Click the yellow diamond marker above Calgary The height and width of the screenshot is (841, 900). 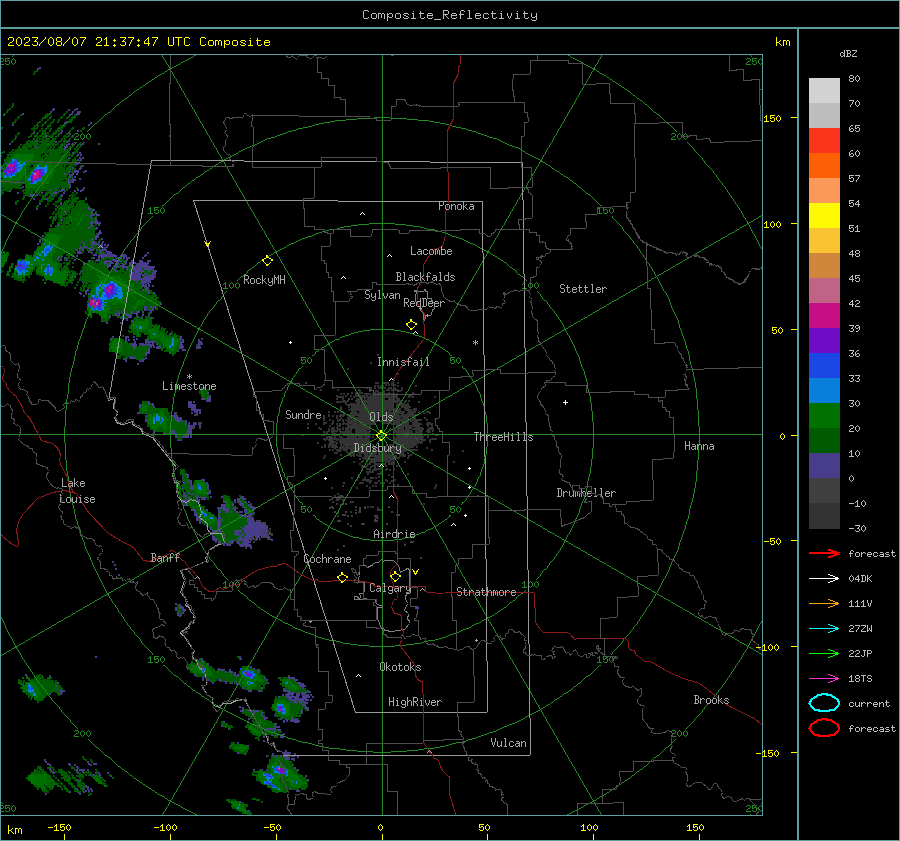[x=395, y=576]
